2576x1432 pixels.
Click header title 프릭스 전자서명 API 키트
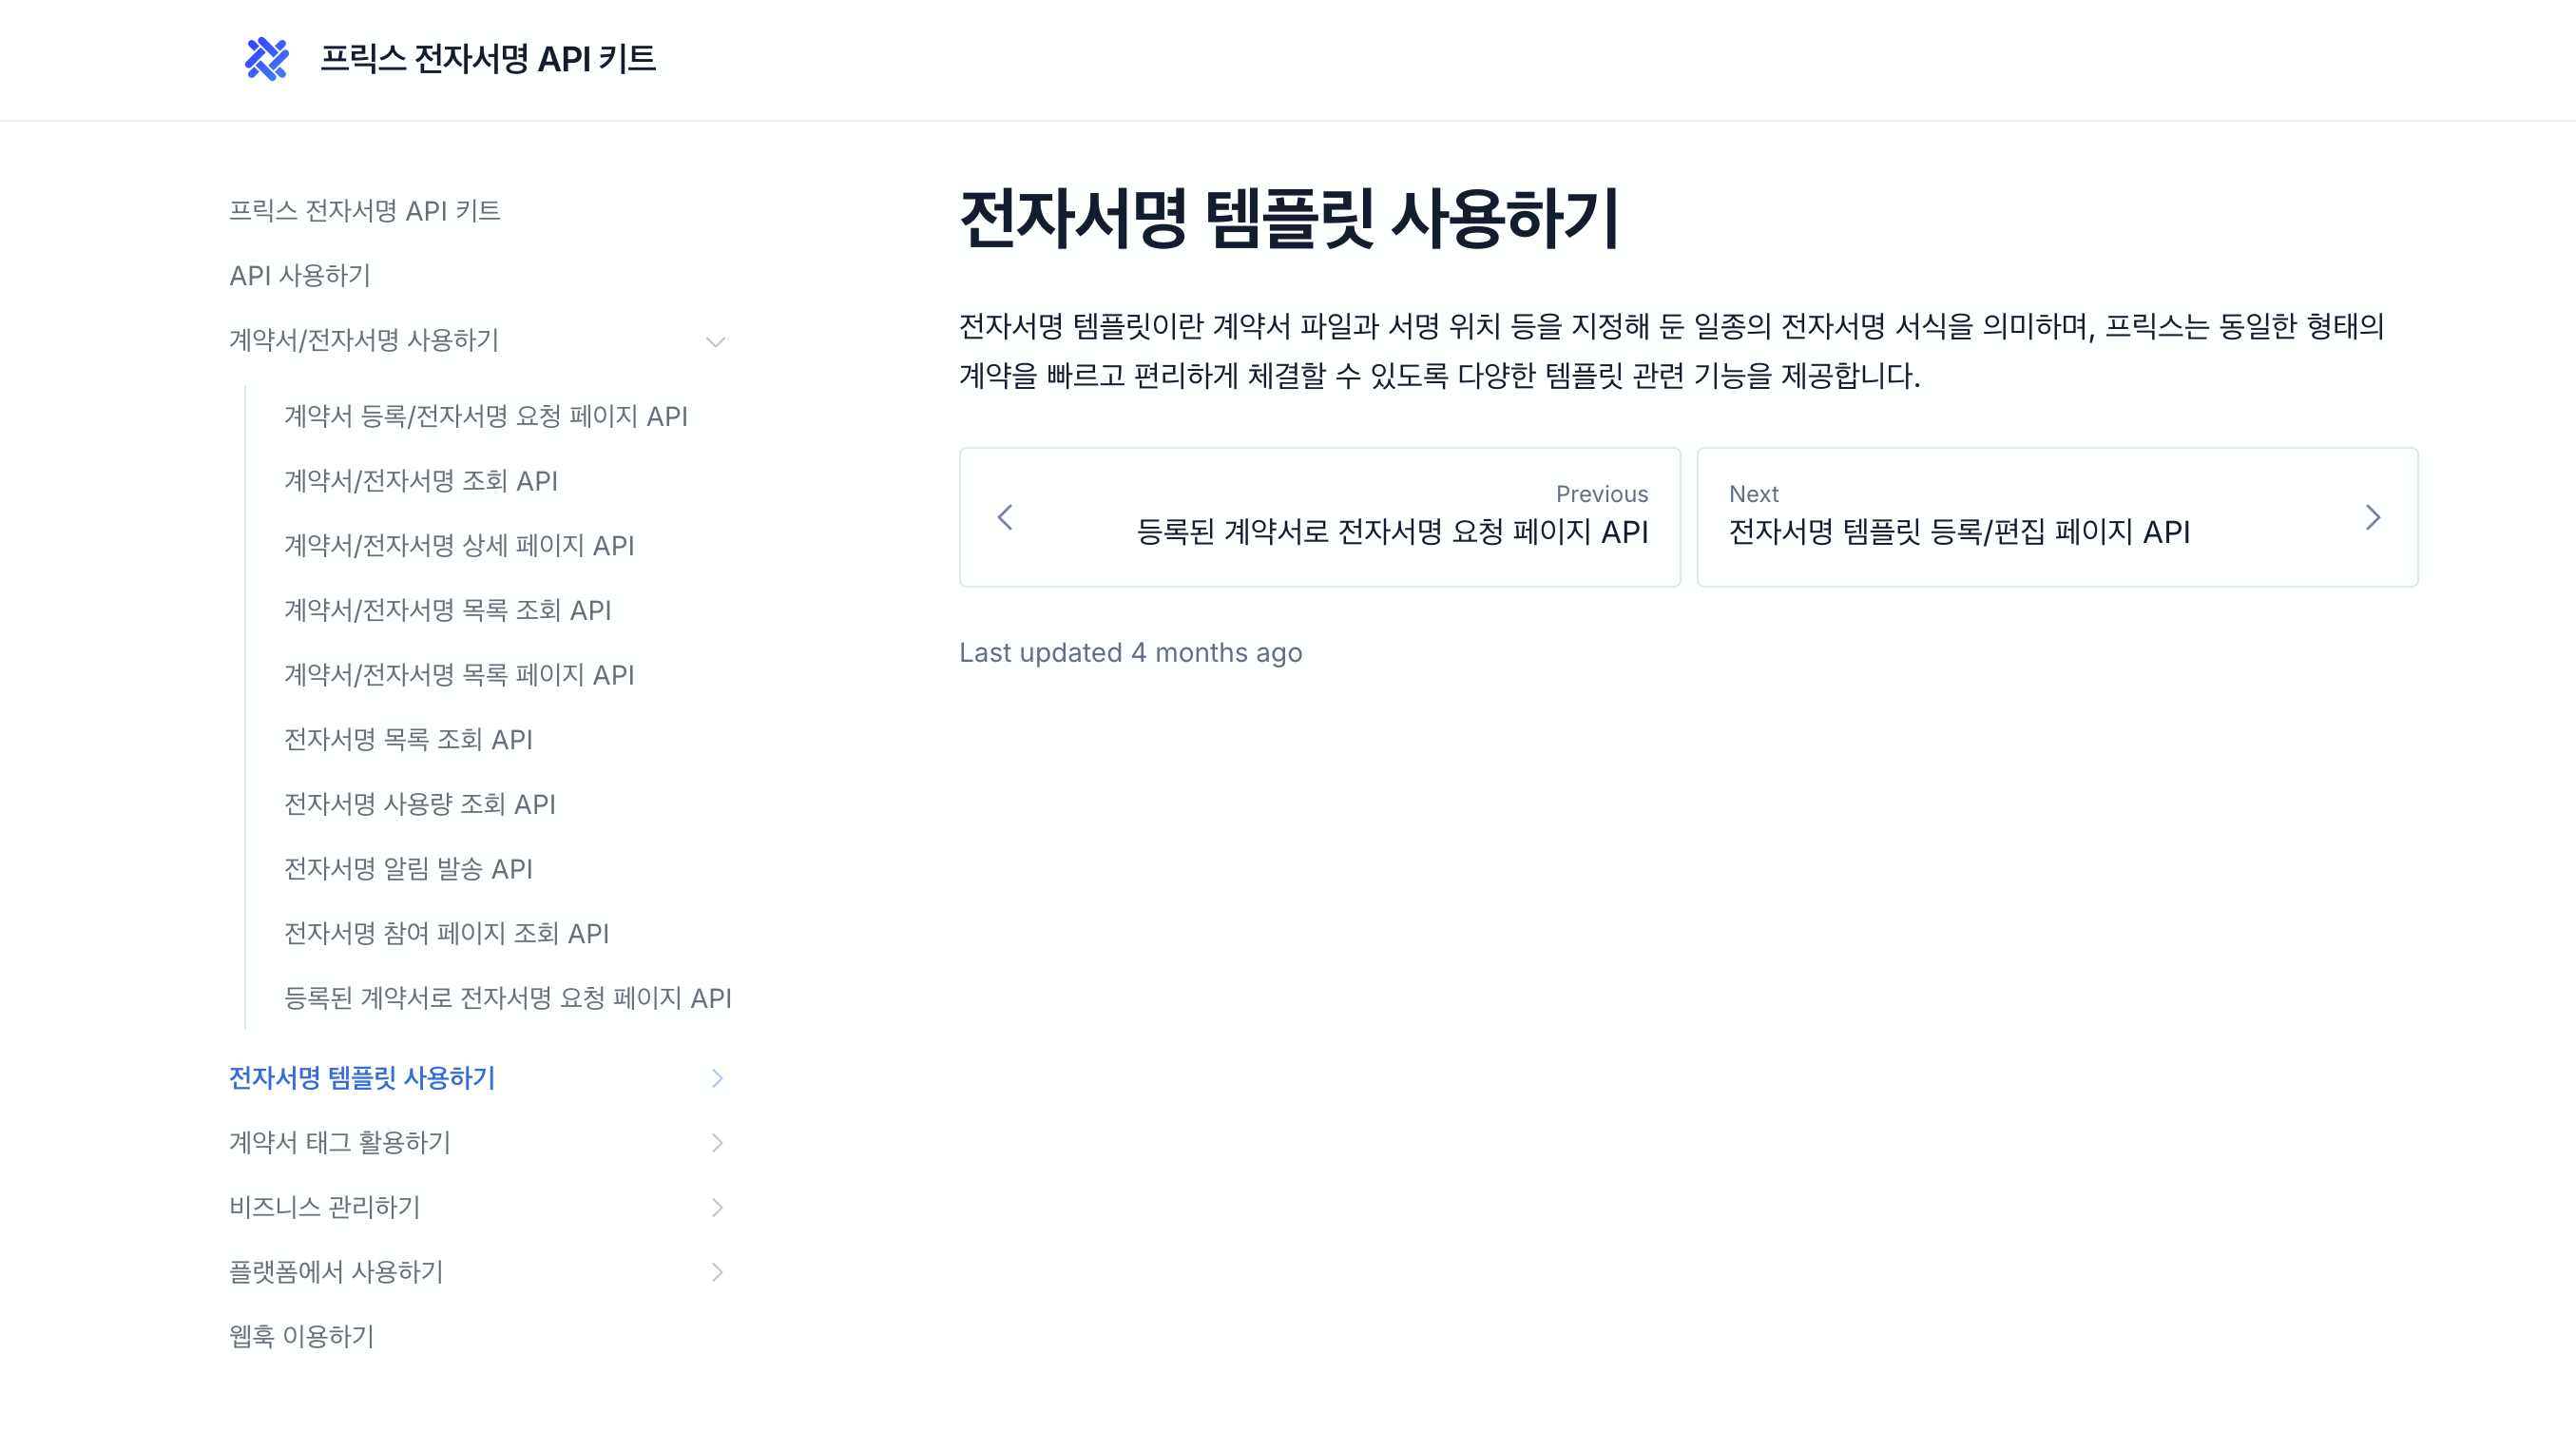coord(487,59)
